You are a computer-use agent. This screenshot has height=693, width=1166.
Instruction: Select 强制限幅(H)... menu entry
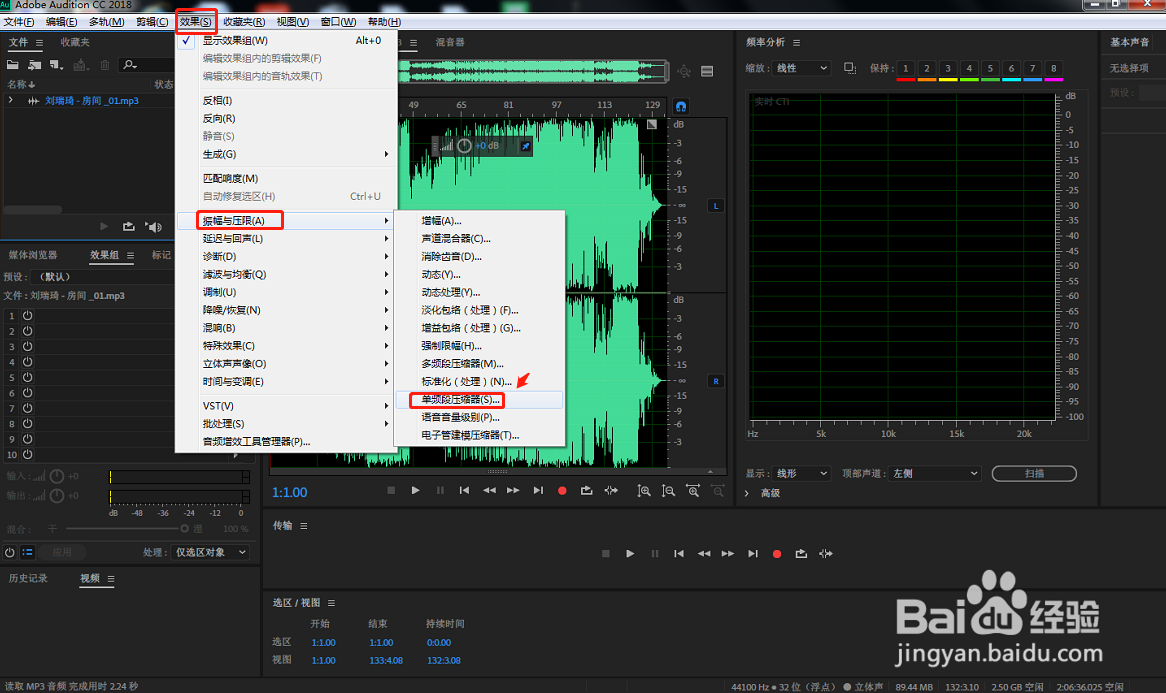(x=479, y=346)
